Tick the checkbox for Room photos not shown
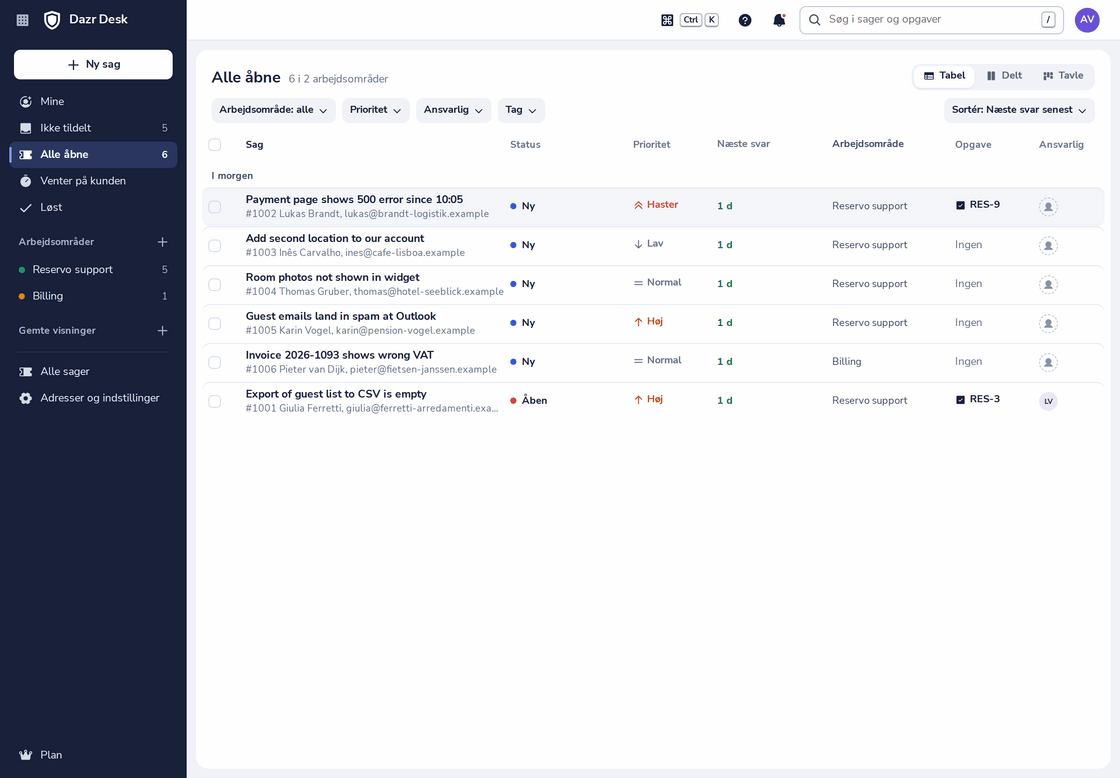The height and width of the screenshot is (778, 1120). point(214,284)
